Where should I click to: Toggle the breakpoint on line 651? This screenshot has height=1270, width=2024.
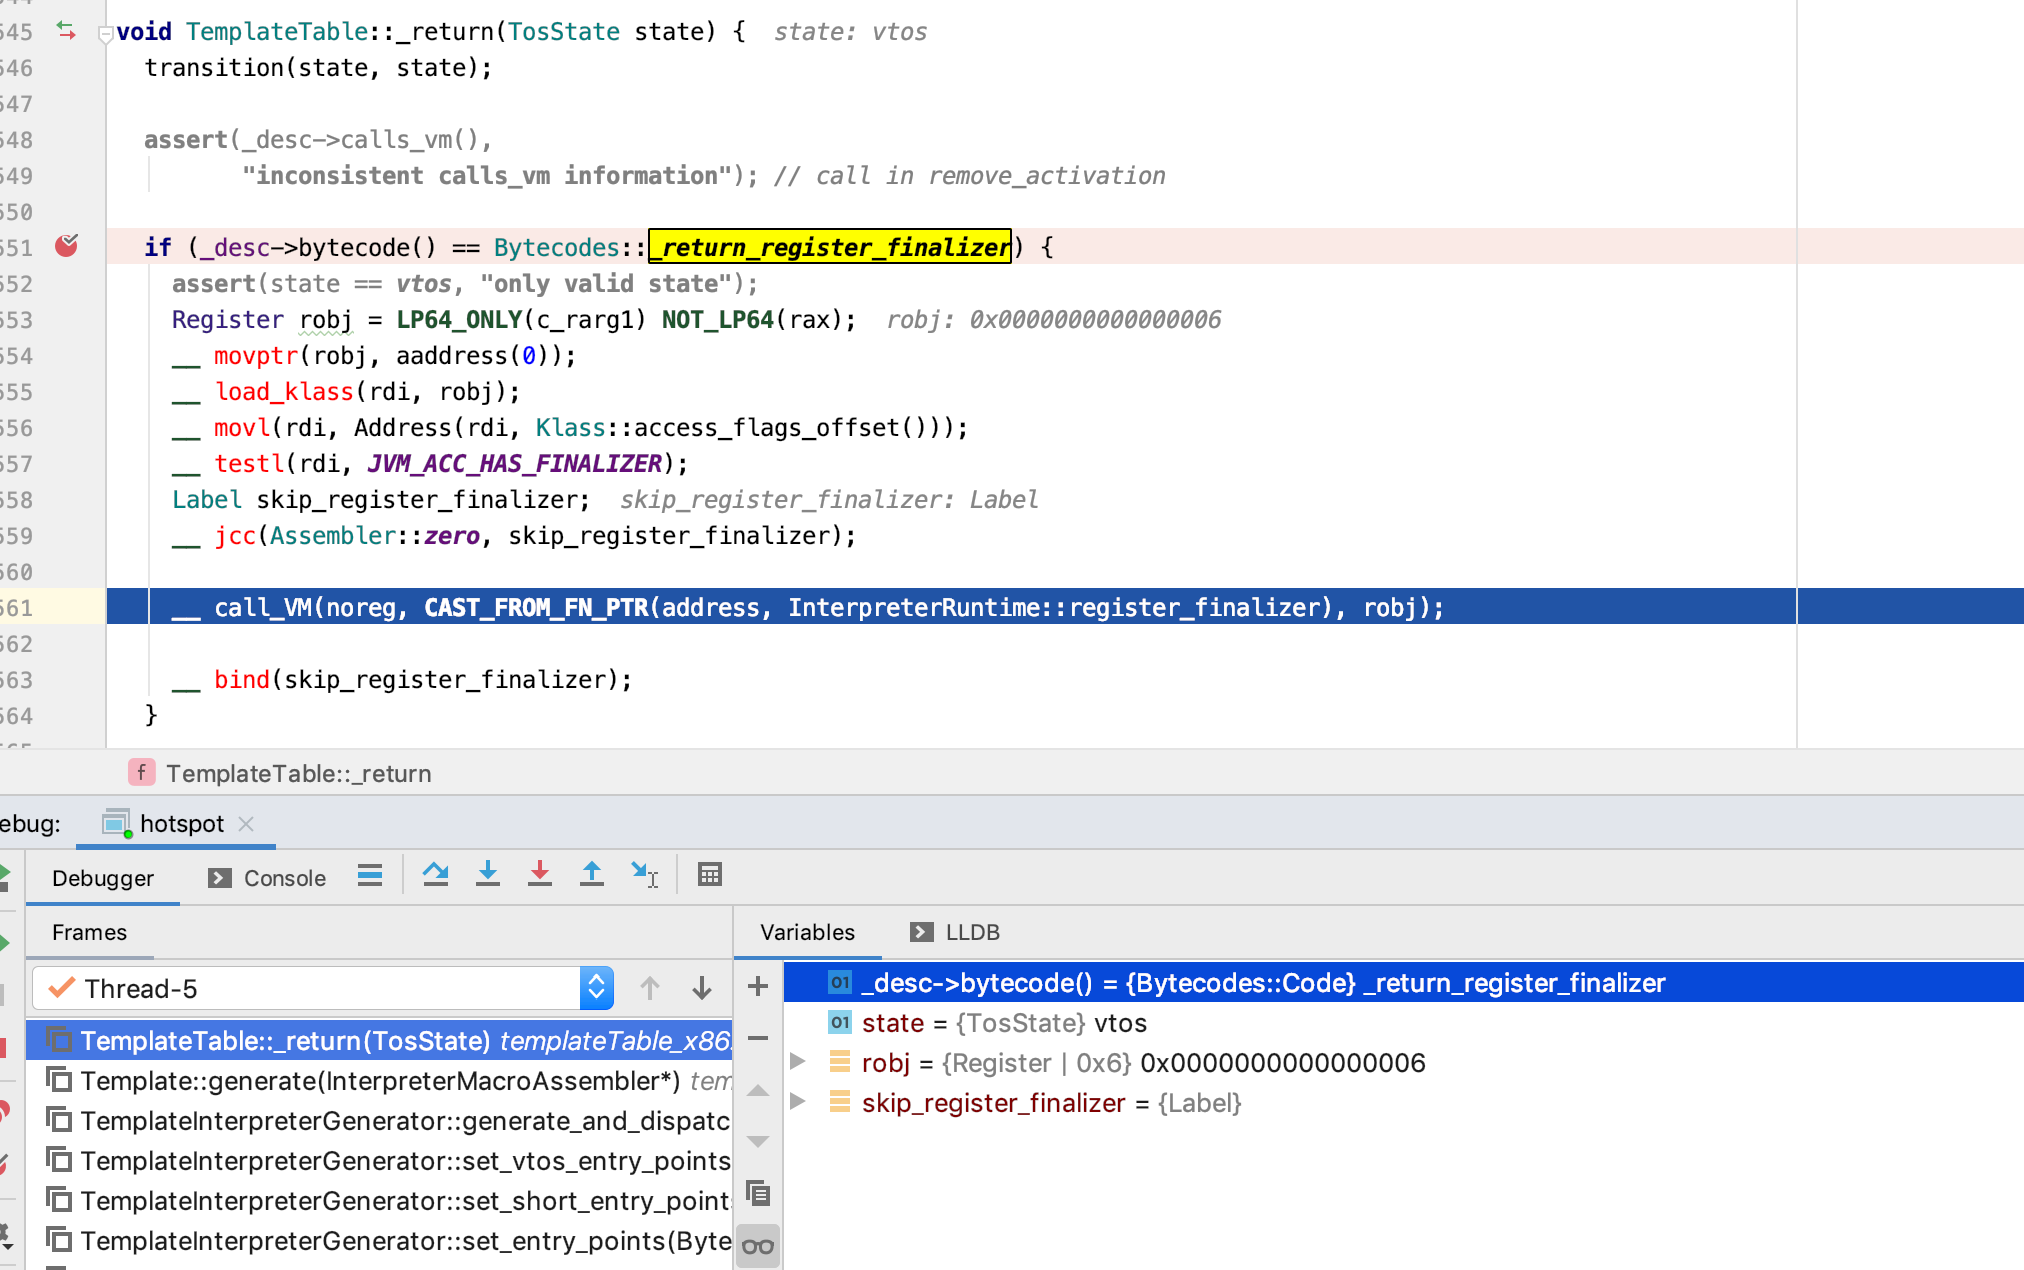click(67, 246)
